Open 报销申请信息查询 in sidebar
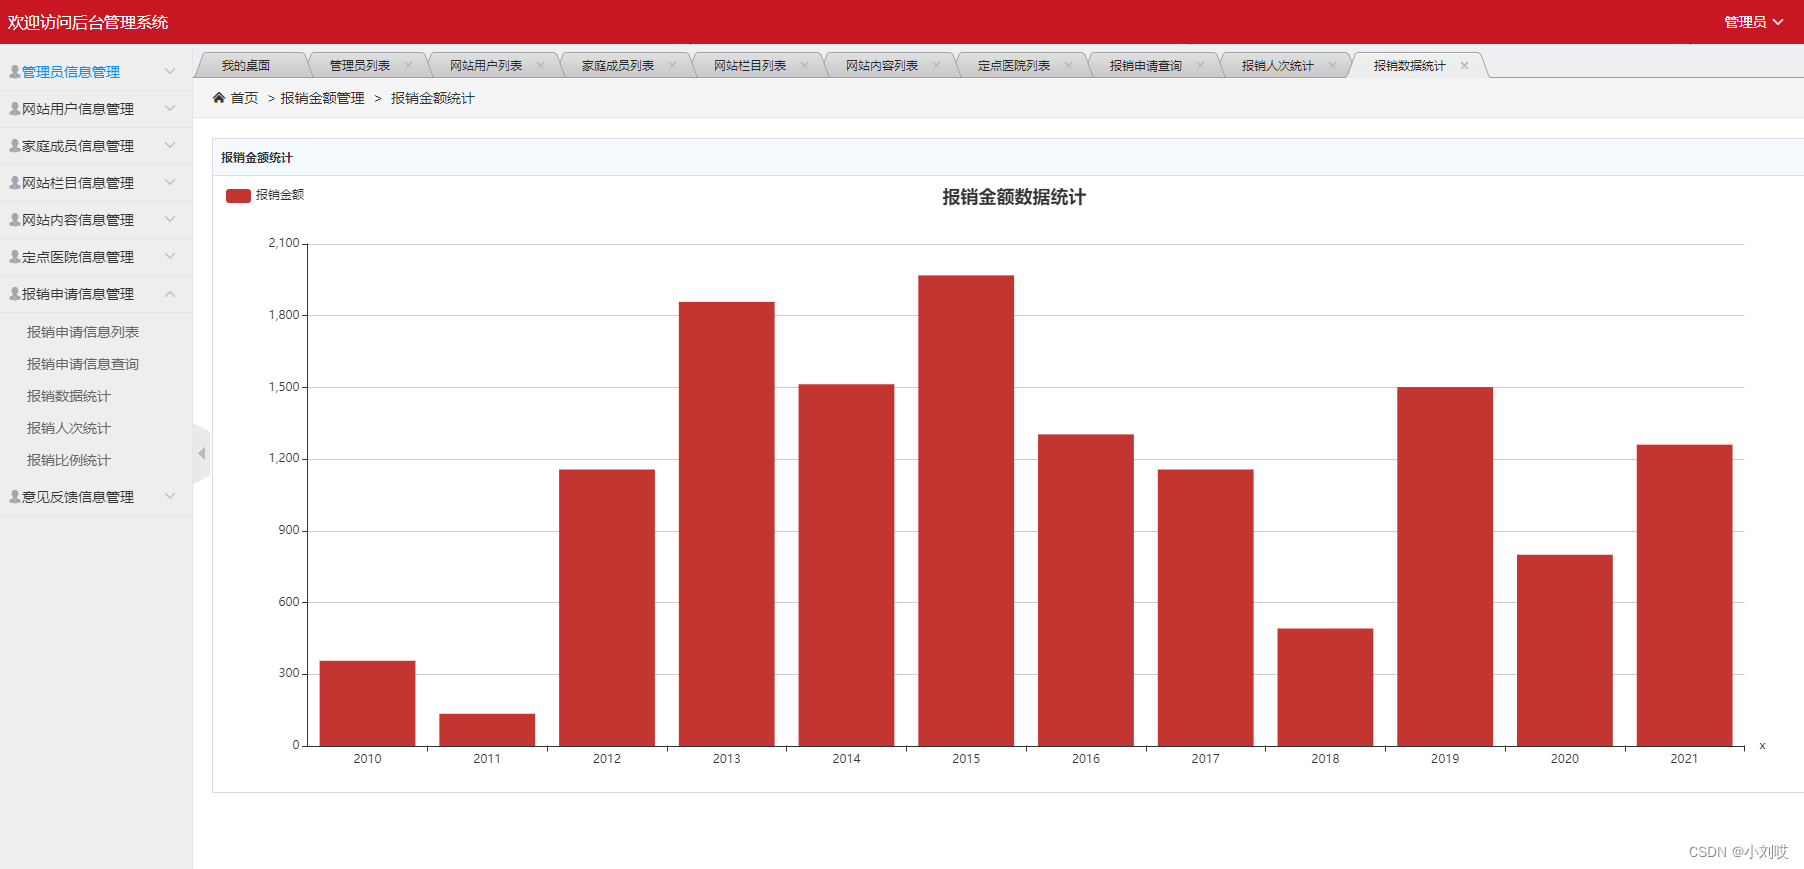The image size is (1804, 869). (83, 364)
